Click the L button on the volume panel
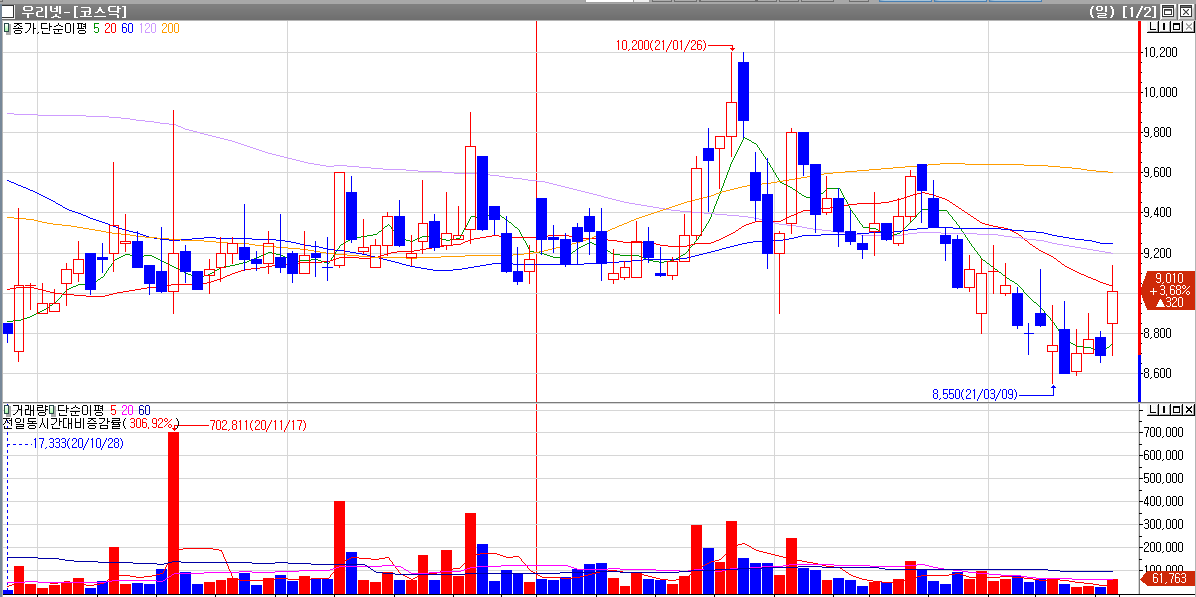 pyautogui.click(x=1152, y=410)
